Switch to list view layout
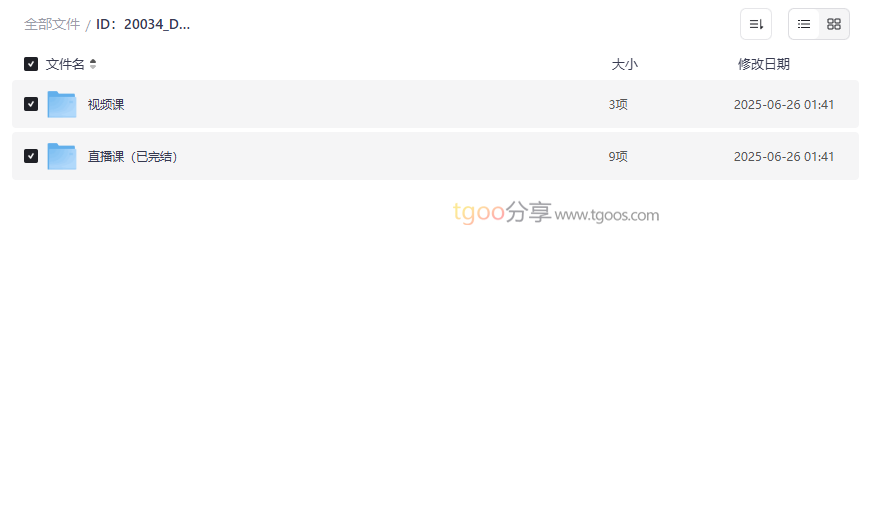The height and width of the screenshot is (514, 874). coord(804,24)
